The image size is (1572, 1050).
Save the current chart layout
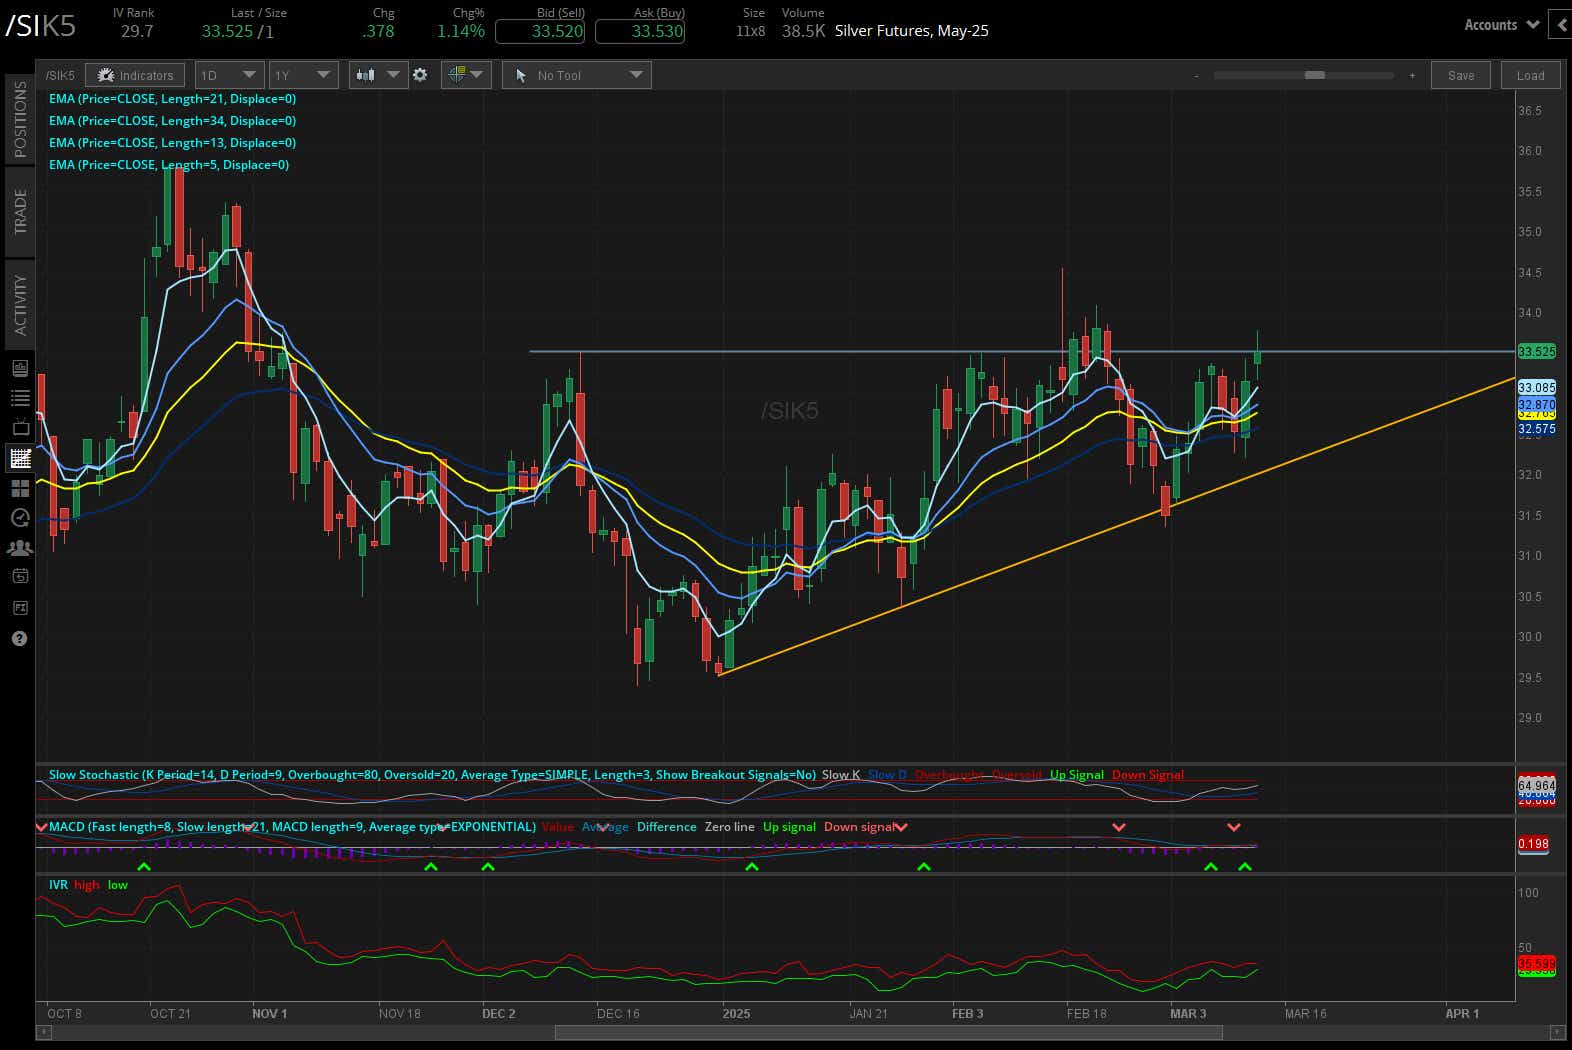pyautogui.click(x=1461, y=75)
